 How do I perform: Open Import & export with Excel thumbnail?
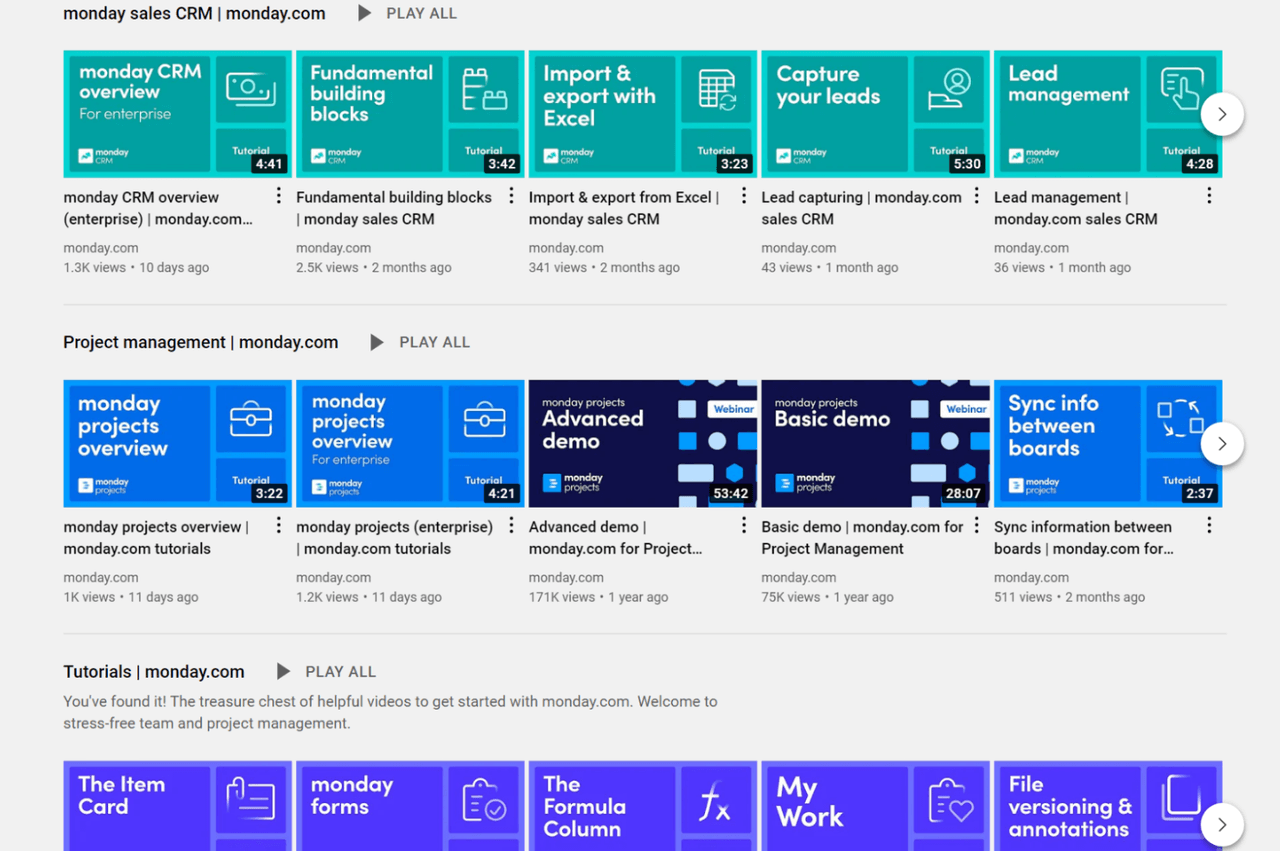(643, 114)
